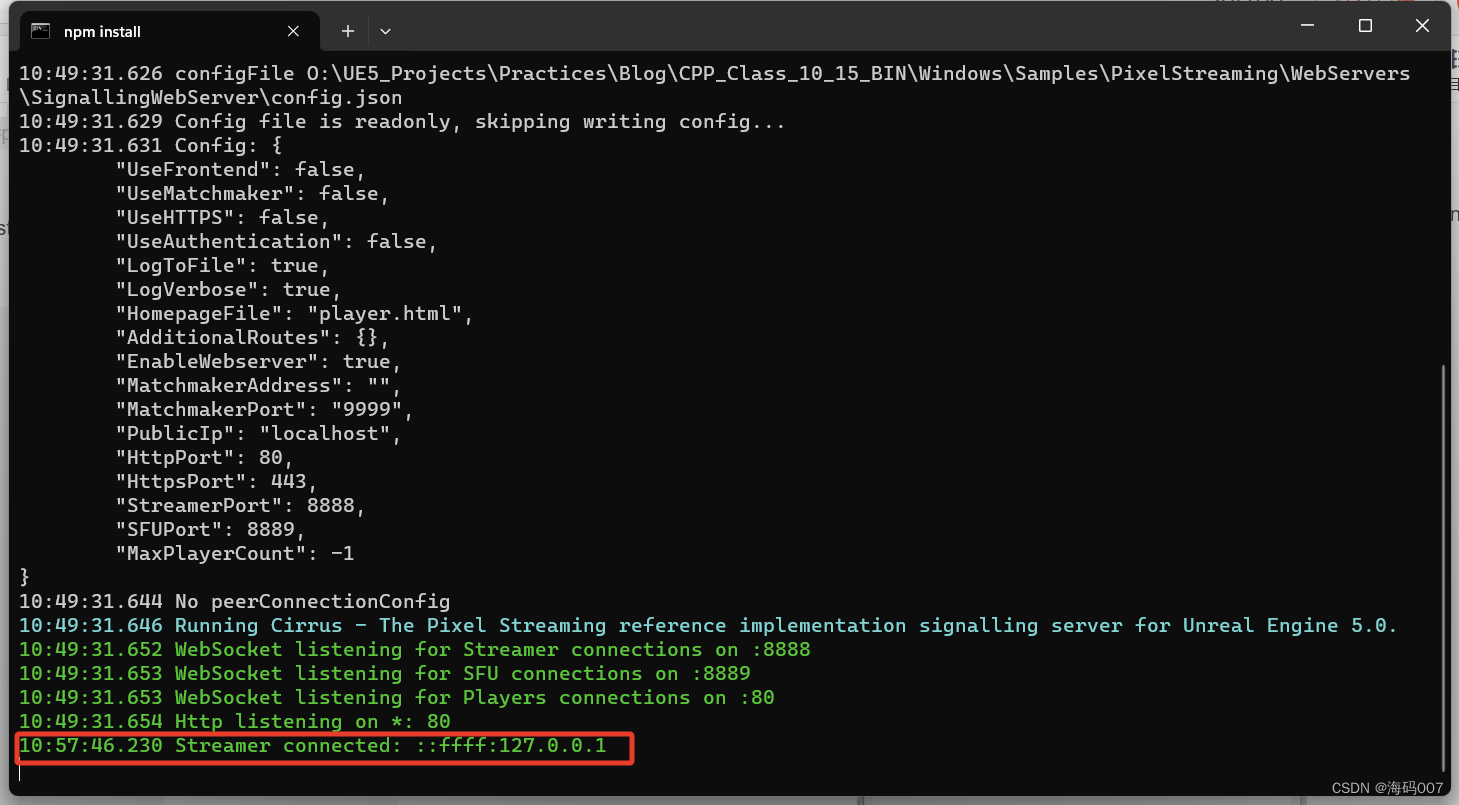Click the "UseMatchmaker": false line
Image resolution: width=1459 pixels, height=805 pixels.
coord(252,193)
